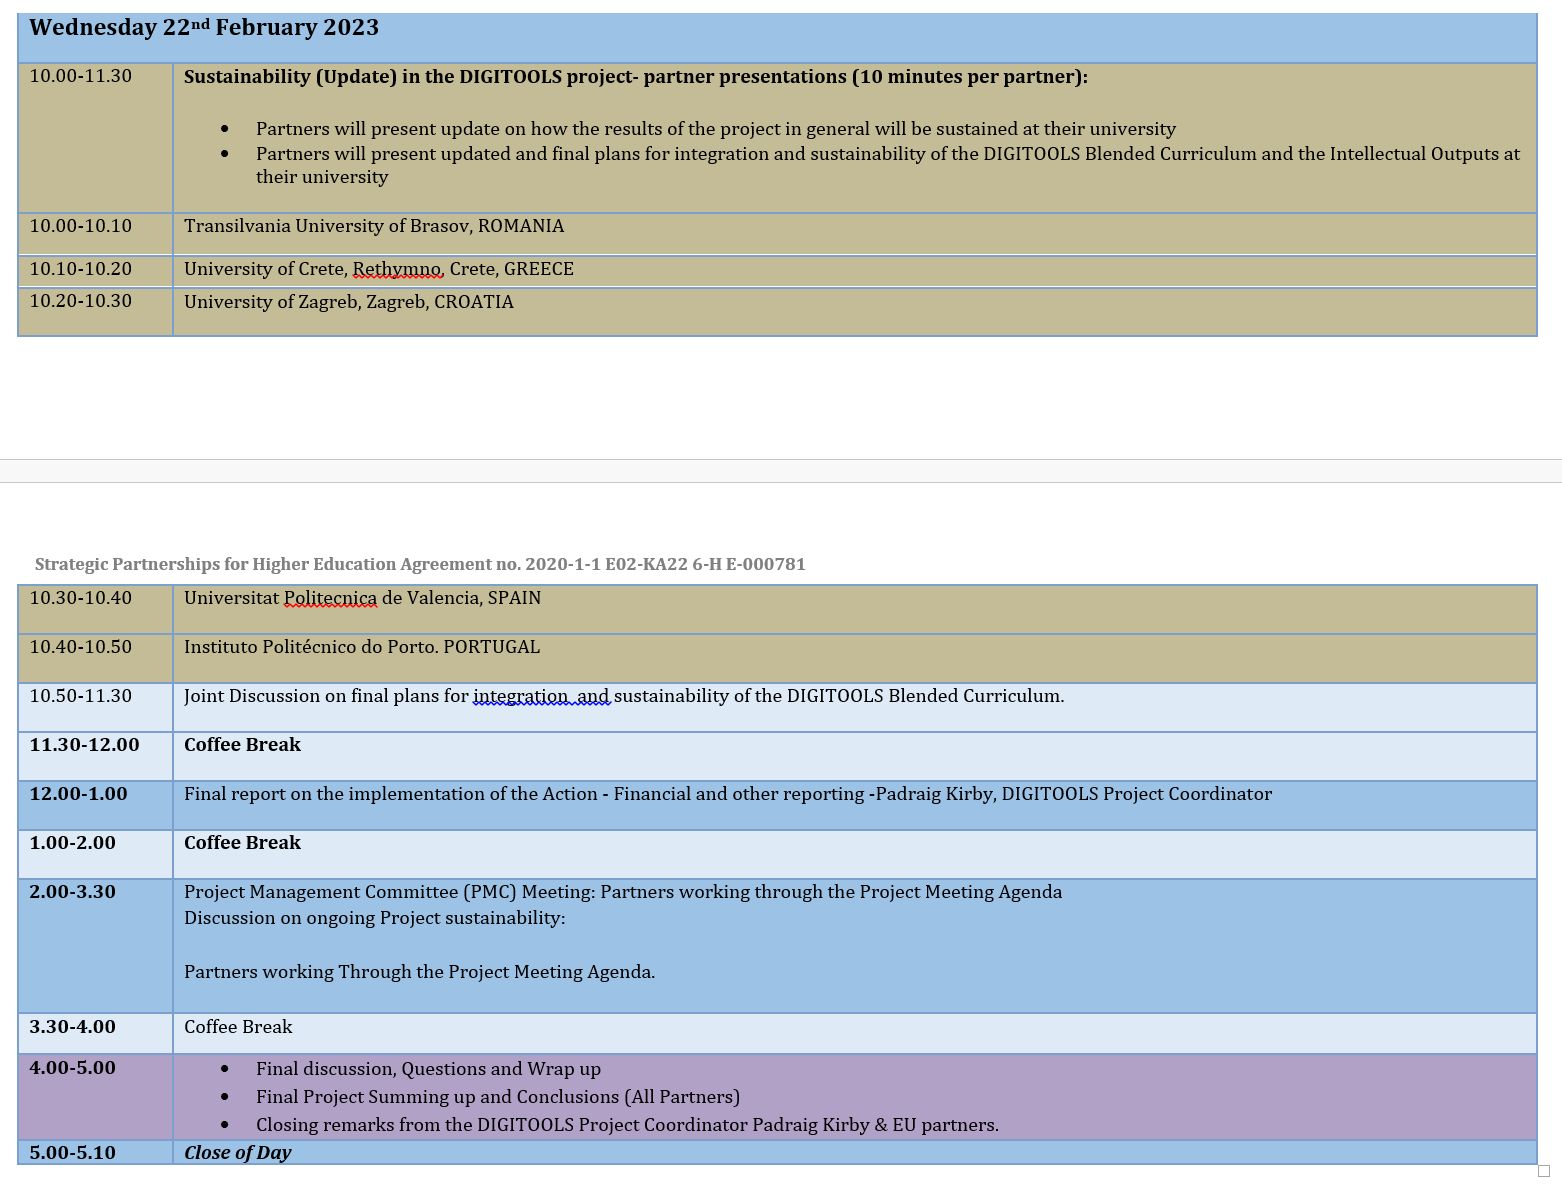Click the page header text Strategic Partnerships agreement
The height and width of the screenshot is (1200, 1562).
[420, 564]
